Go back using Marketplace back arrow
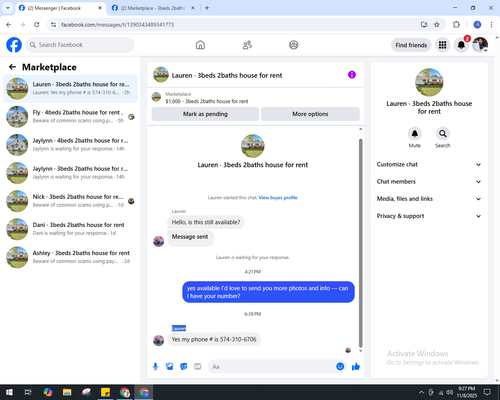500x400 pixels. click(13, 67)
